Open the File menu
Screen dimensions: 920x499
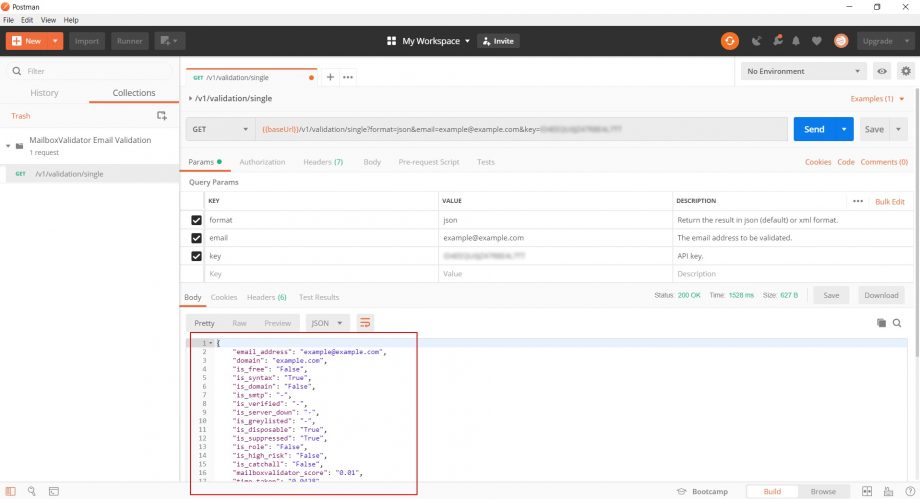click(8, 20)
